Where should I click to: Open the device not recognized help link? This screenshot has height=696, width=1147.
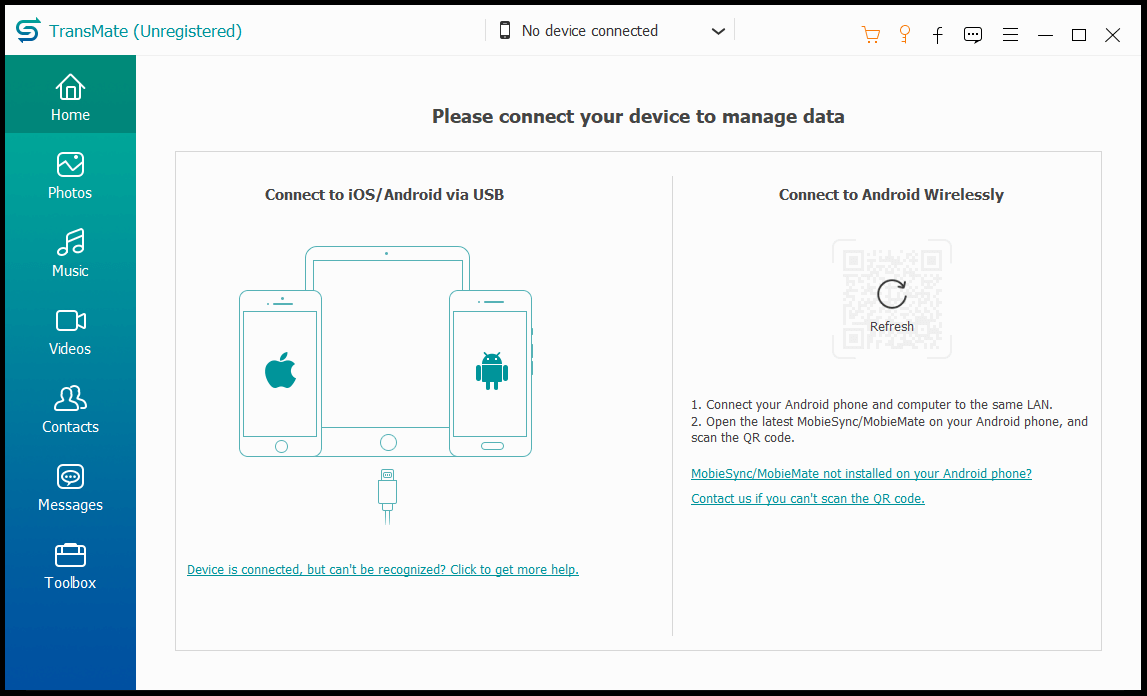[x=383, y=569]
